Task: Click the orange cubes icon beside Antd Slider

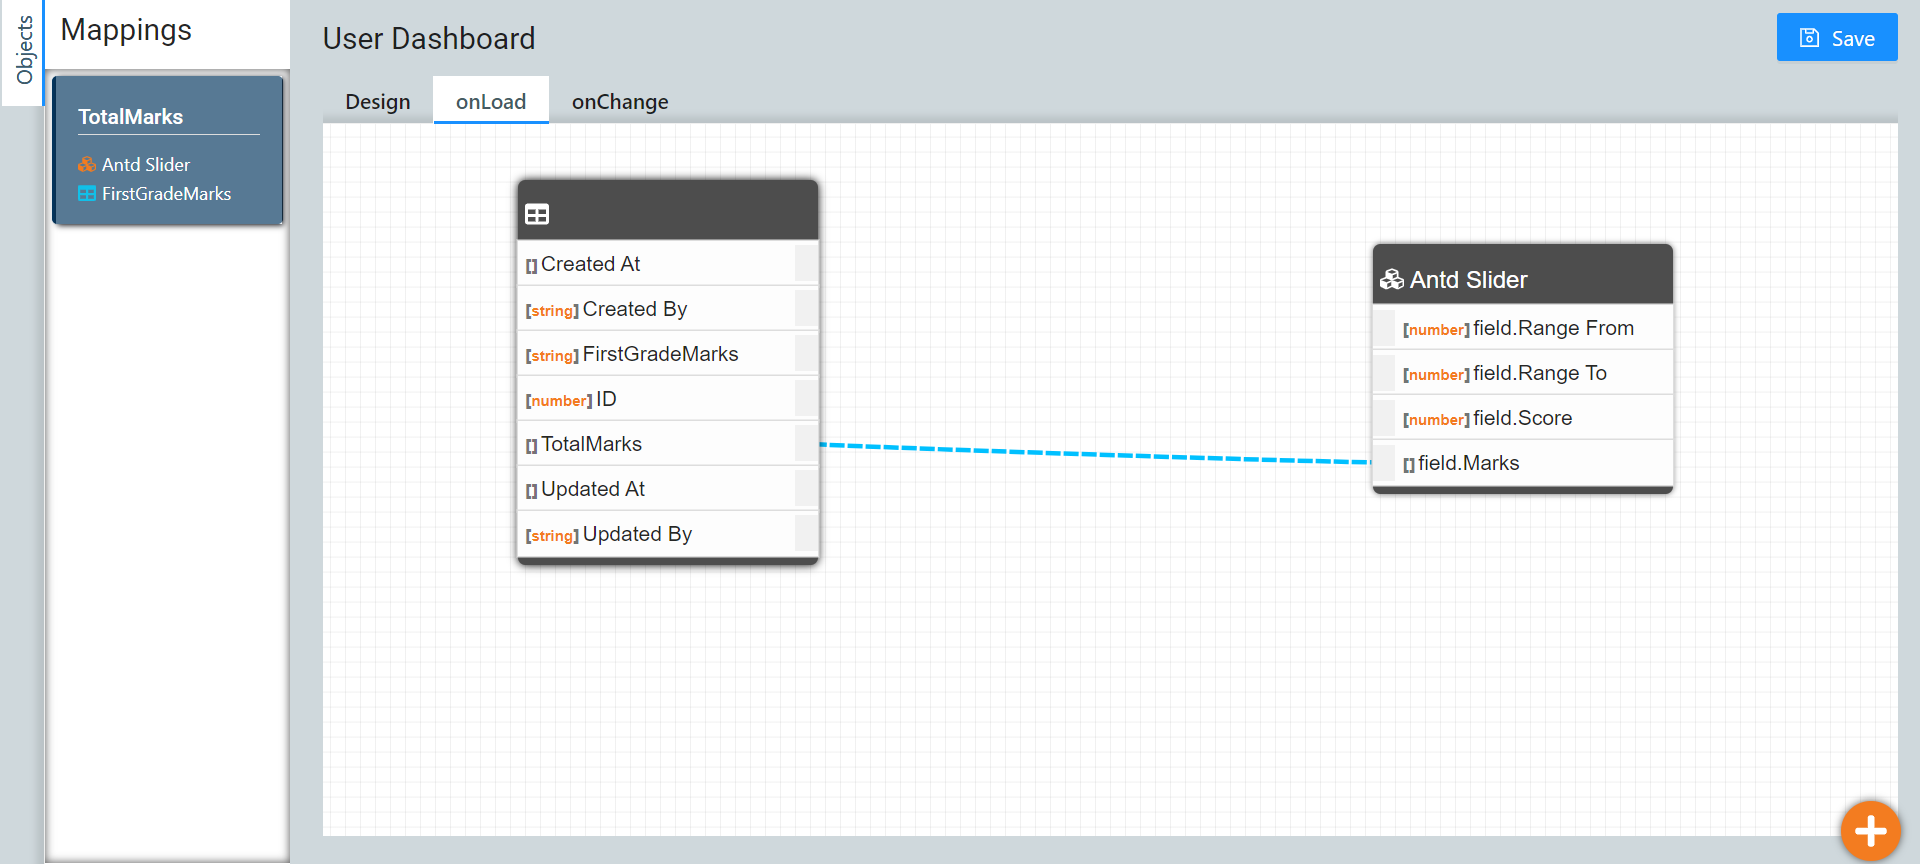Action: (87, 164)
